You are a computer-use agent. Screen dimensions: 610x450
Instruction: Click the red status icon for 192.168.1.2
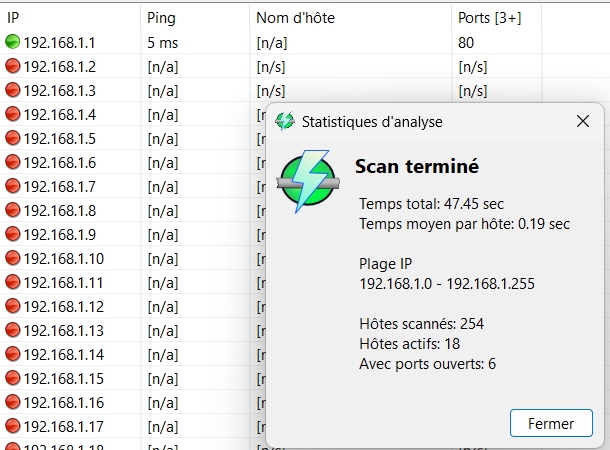pos(12,67)
